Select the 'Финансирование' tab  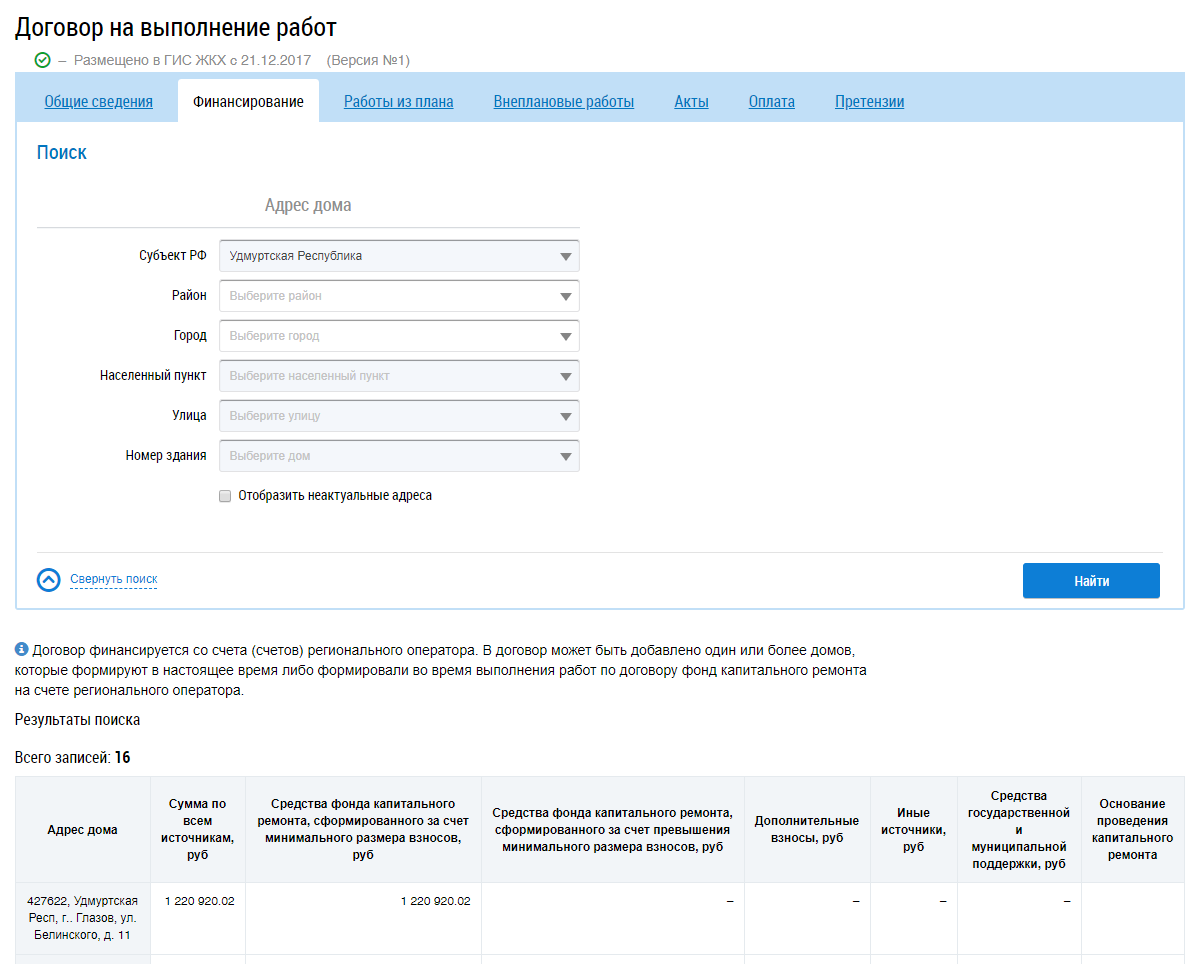(248, 101)
